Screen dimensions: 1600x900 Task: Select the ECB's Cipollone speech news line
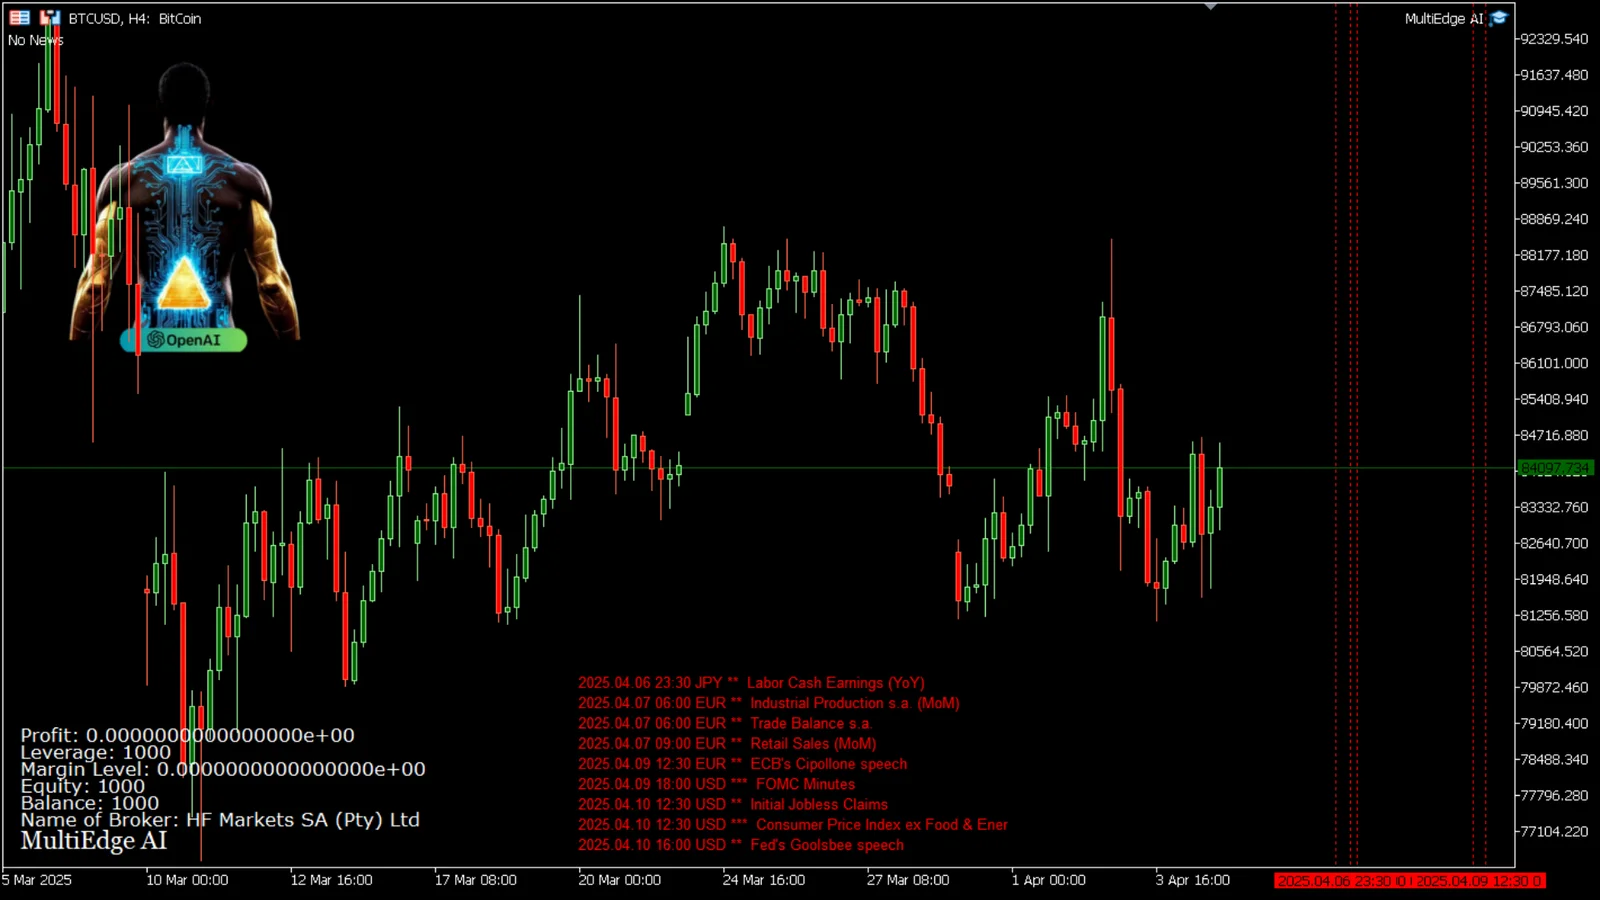743,764
